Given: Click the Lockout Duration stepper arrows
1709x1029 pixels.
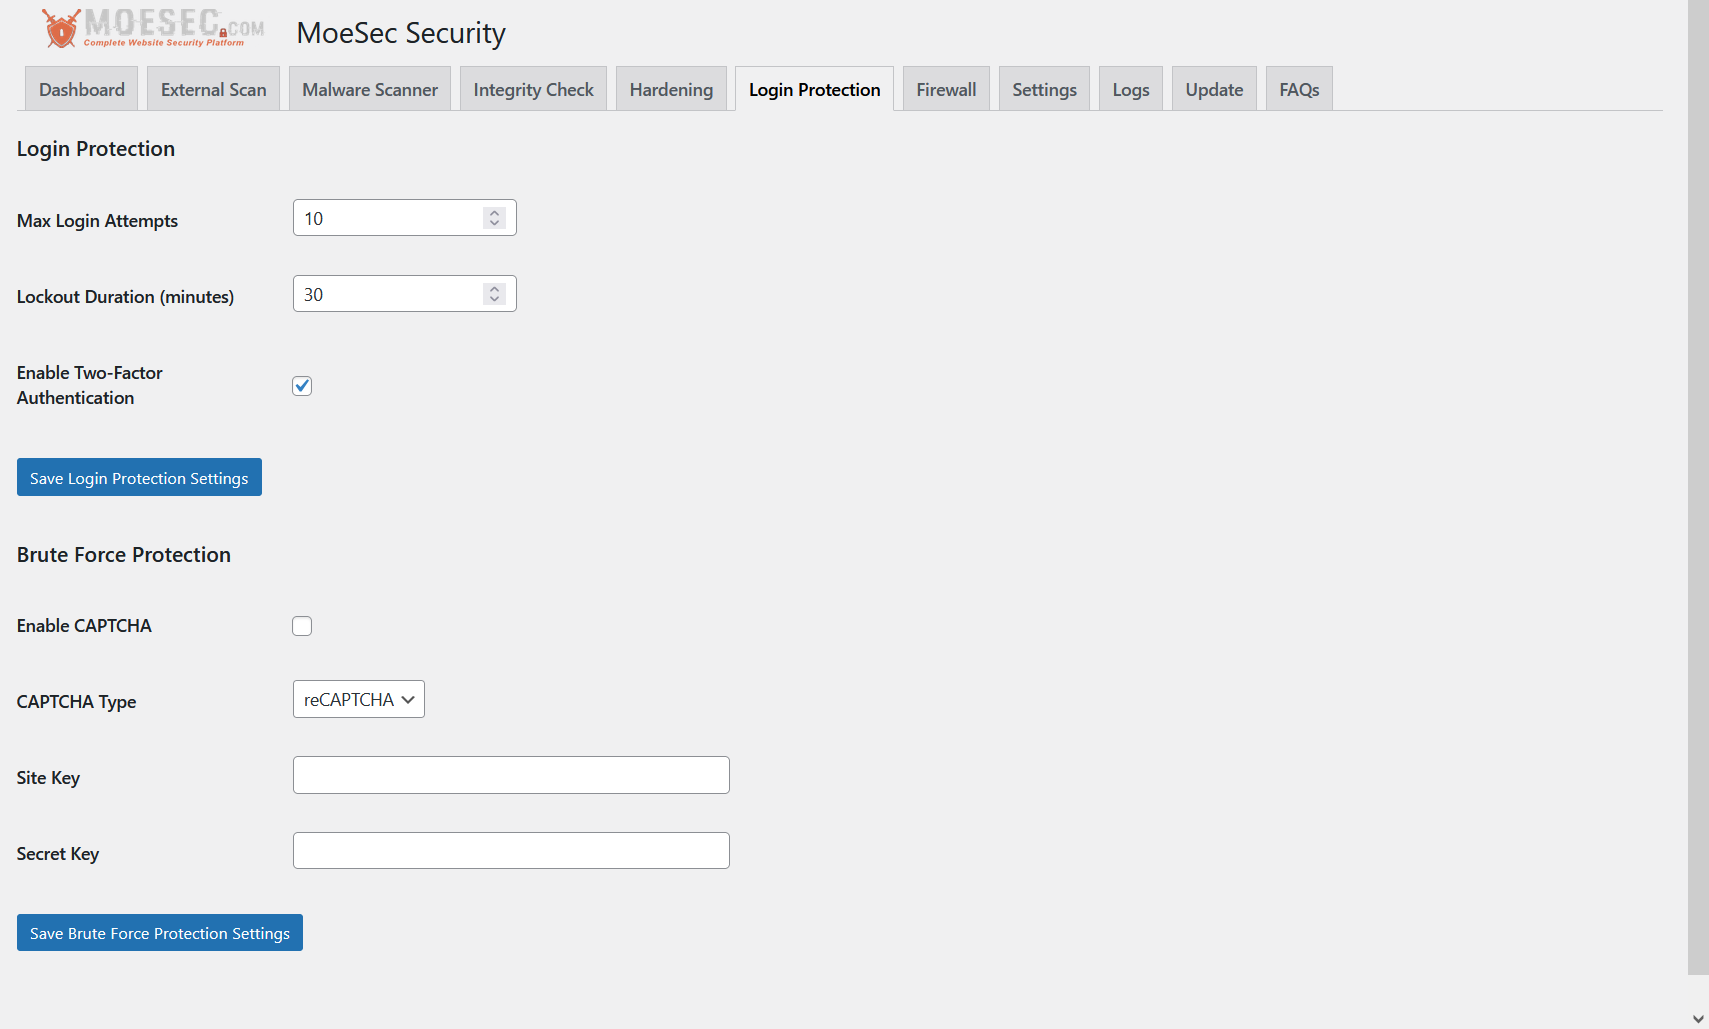Looking at the screenshot, I should [494, 294].
